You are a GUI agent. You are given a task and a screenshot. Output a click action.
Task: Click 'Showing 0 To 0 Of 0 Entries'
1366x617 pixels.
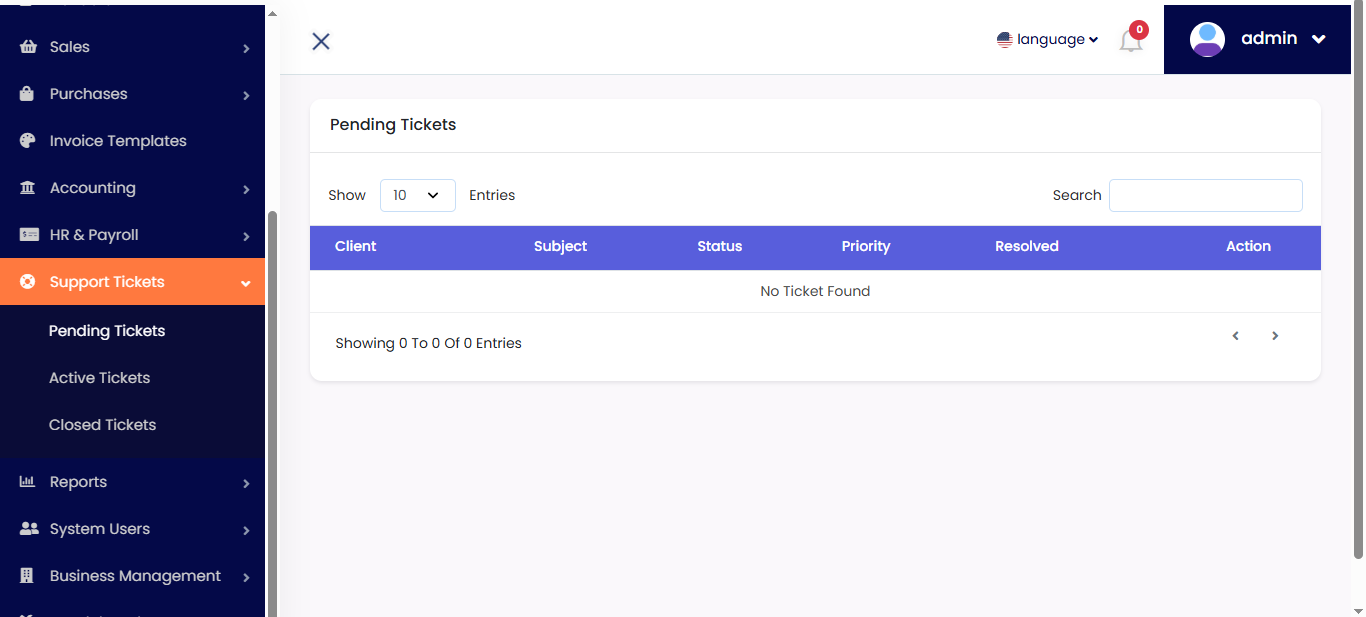[x=428, y=343]
